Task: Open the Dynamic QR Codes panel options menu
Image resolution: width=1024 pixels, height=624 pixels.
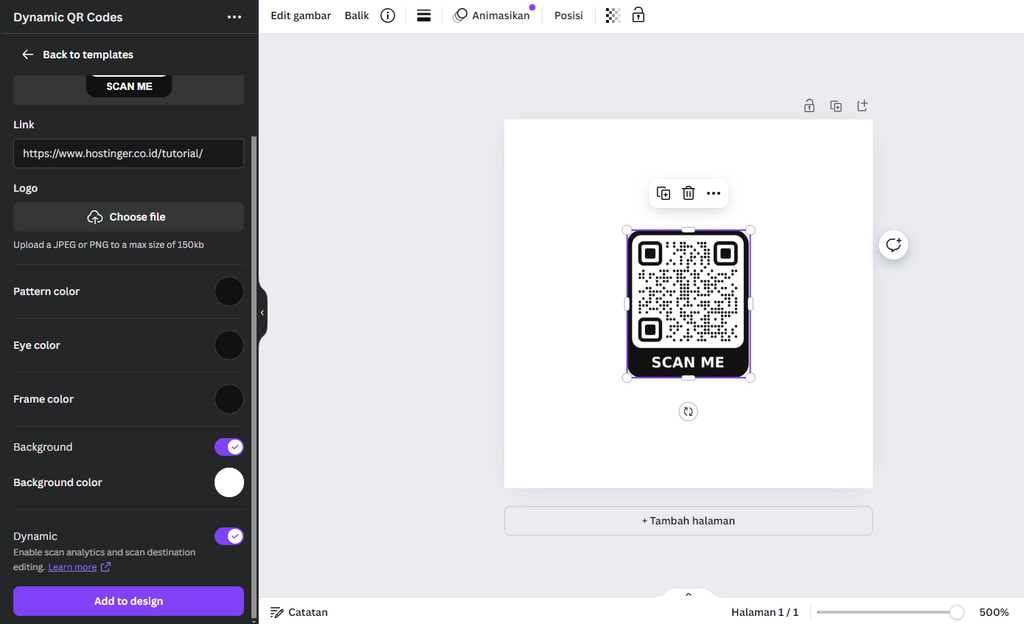Action: click(234, 17)
